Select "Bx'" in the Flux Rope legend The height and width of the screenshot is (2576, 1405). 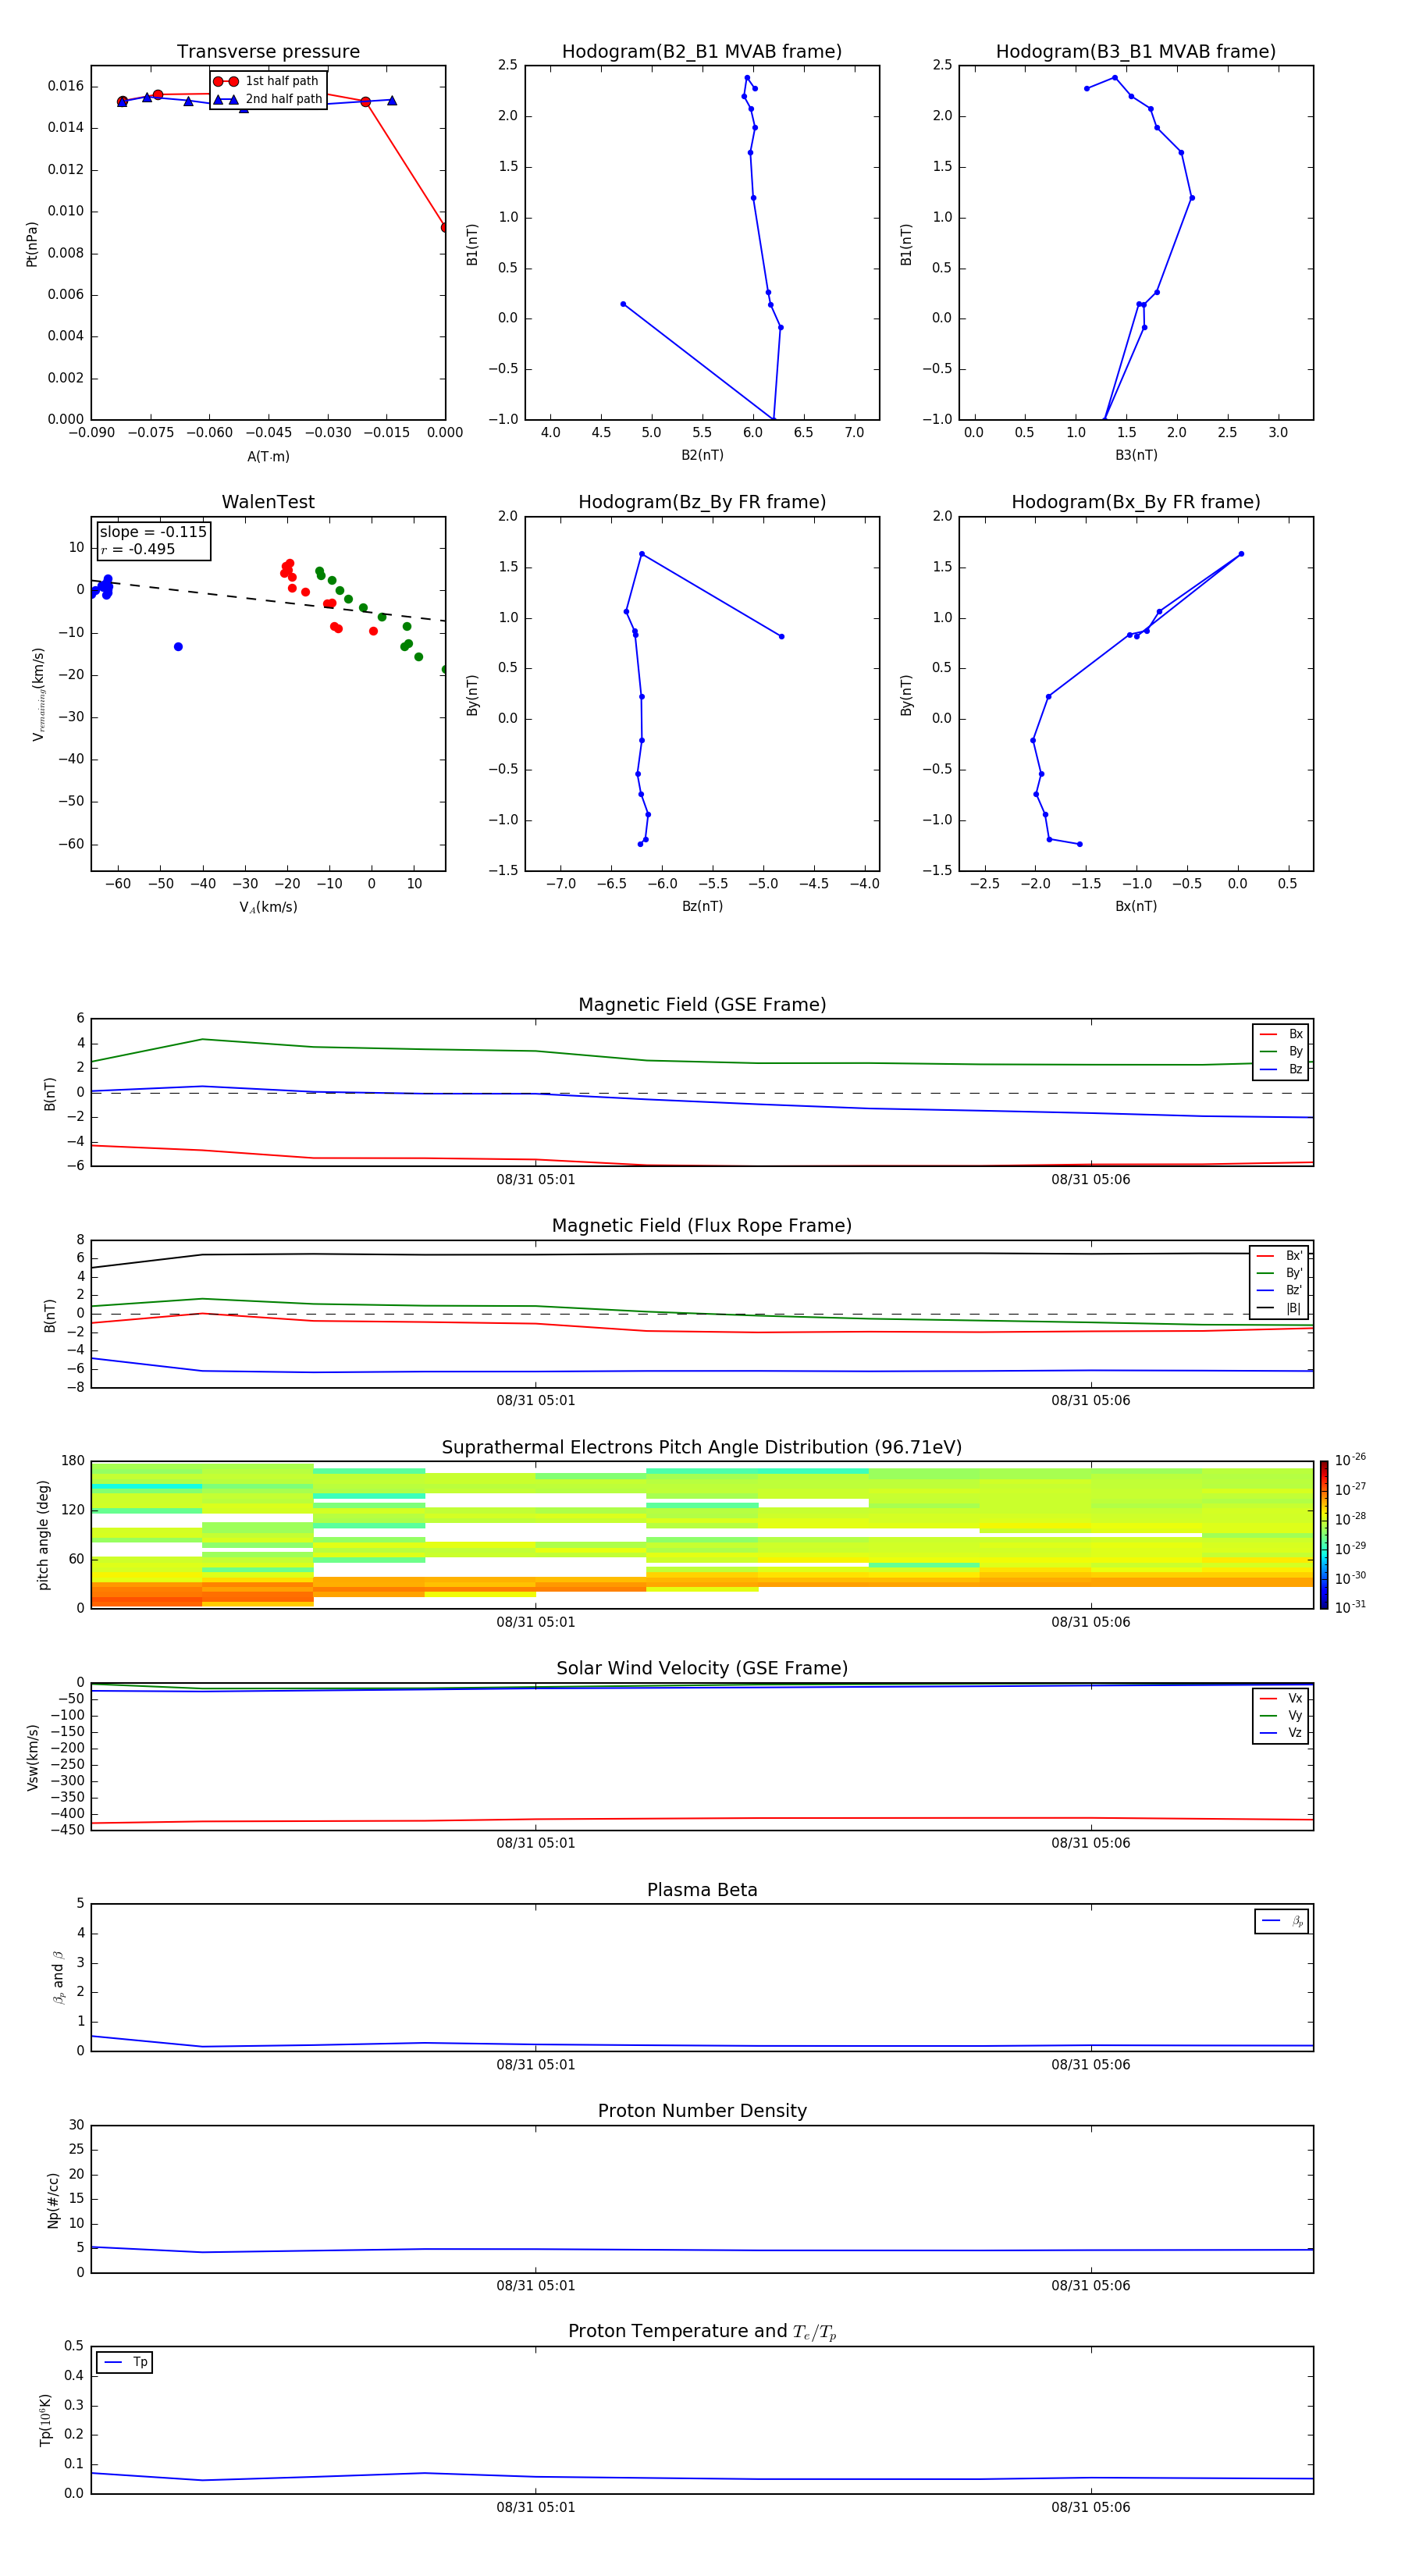coord(1279,1256)
